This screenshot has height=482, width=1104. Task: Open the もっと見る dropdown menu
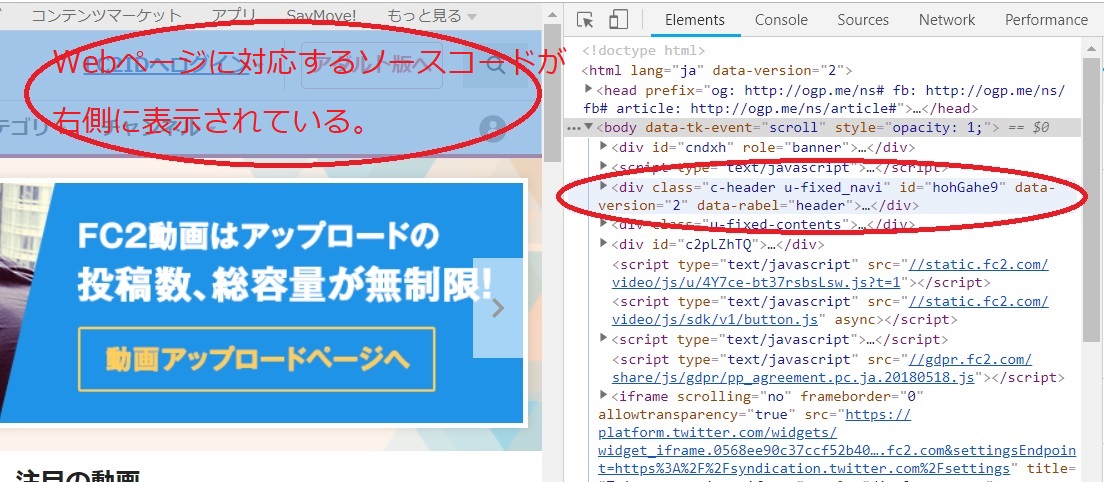coord(432,15)
